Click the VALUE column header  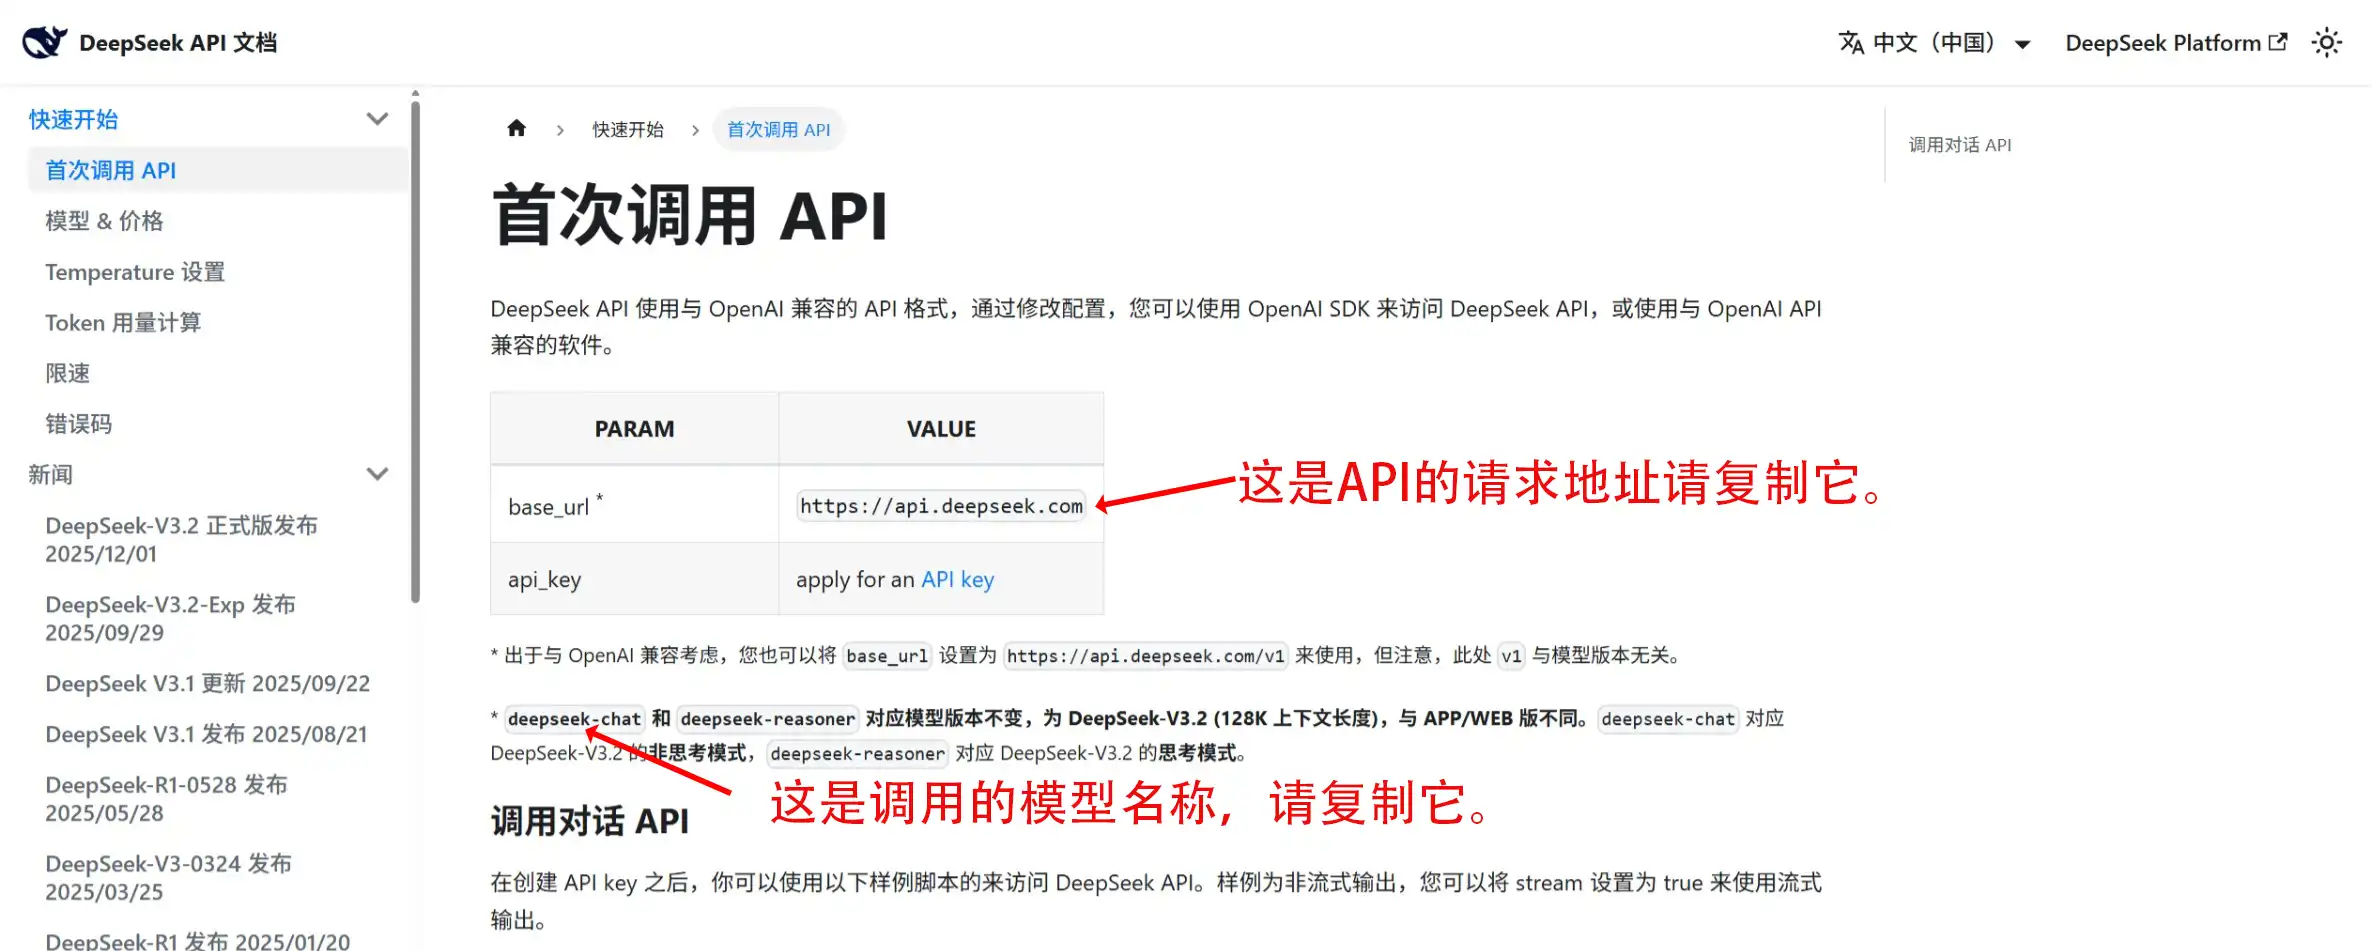[x=941, y=429]
